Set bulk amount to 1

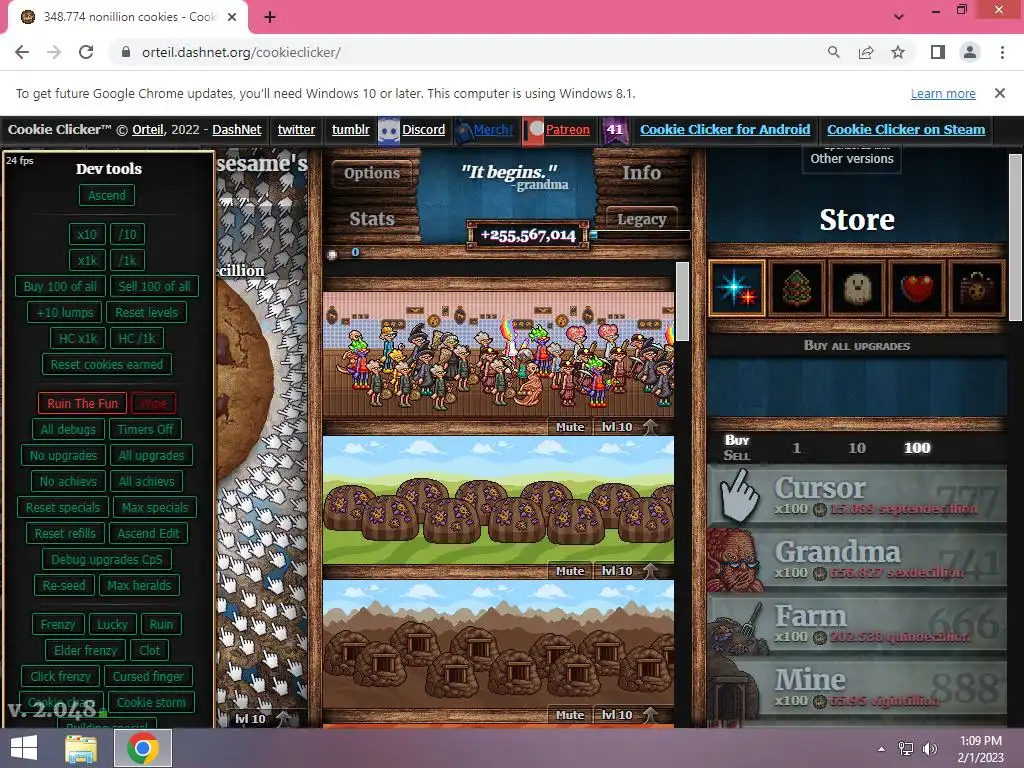tap(796, 448)
